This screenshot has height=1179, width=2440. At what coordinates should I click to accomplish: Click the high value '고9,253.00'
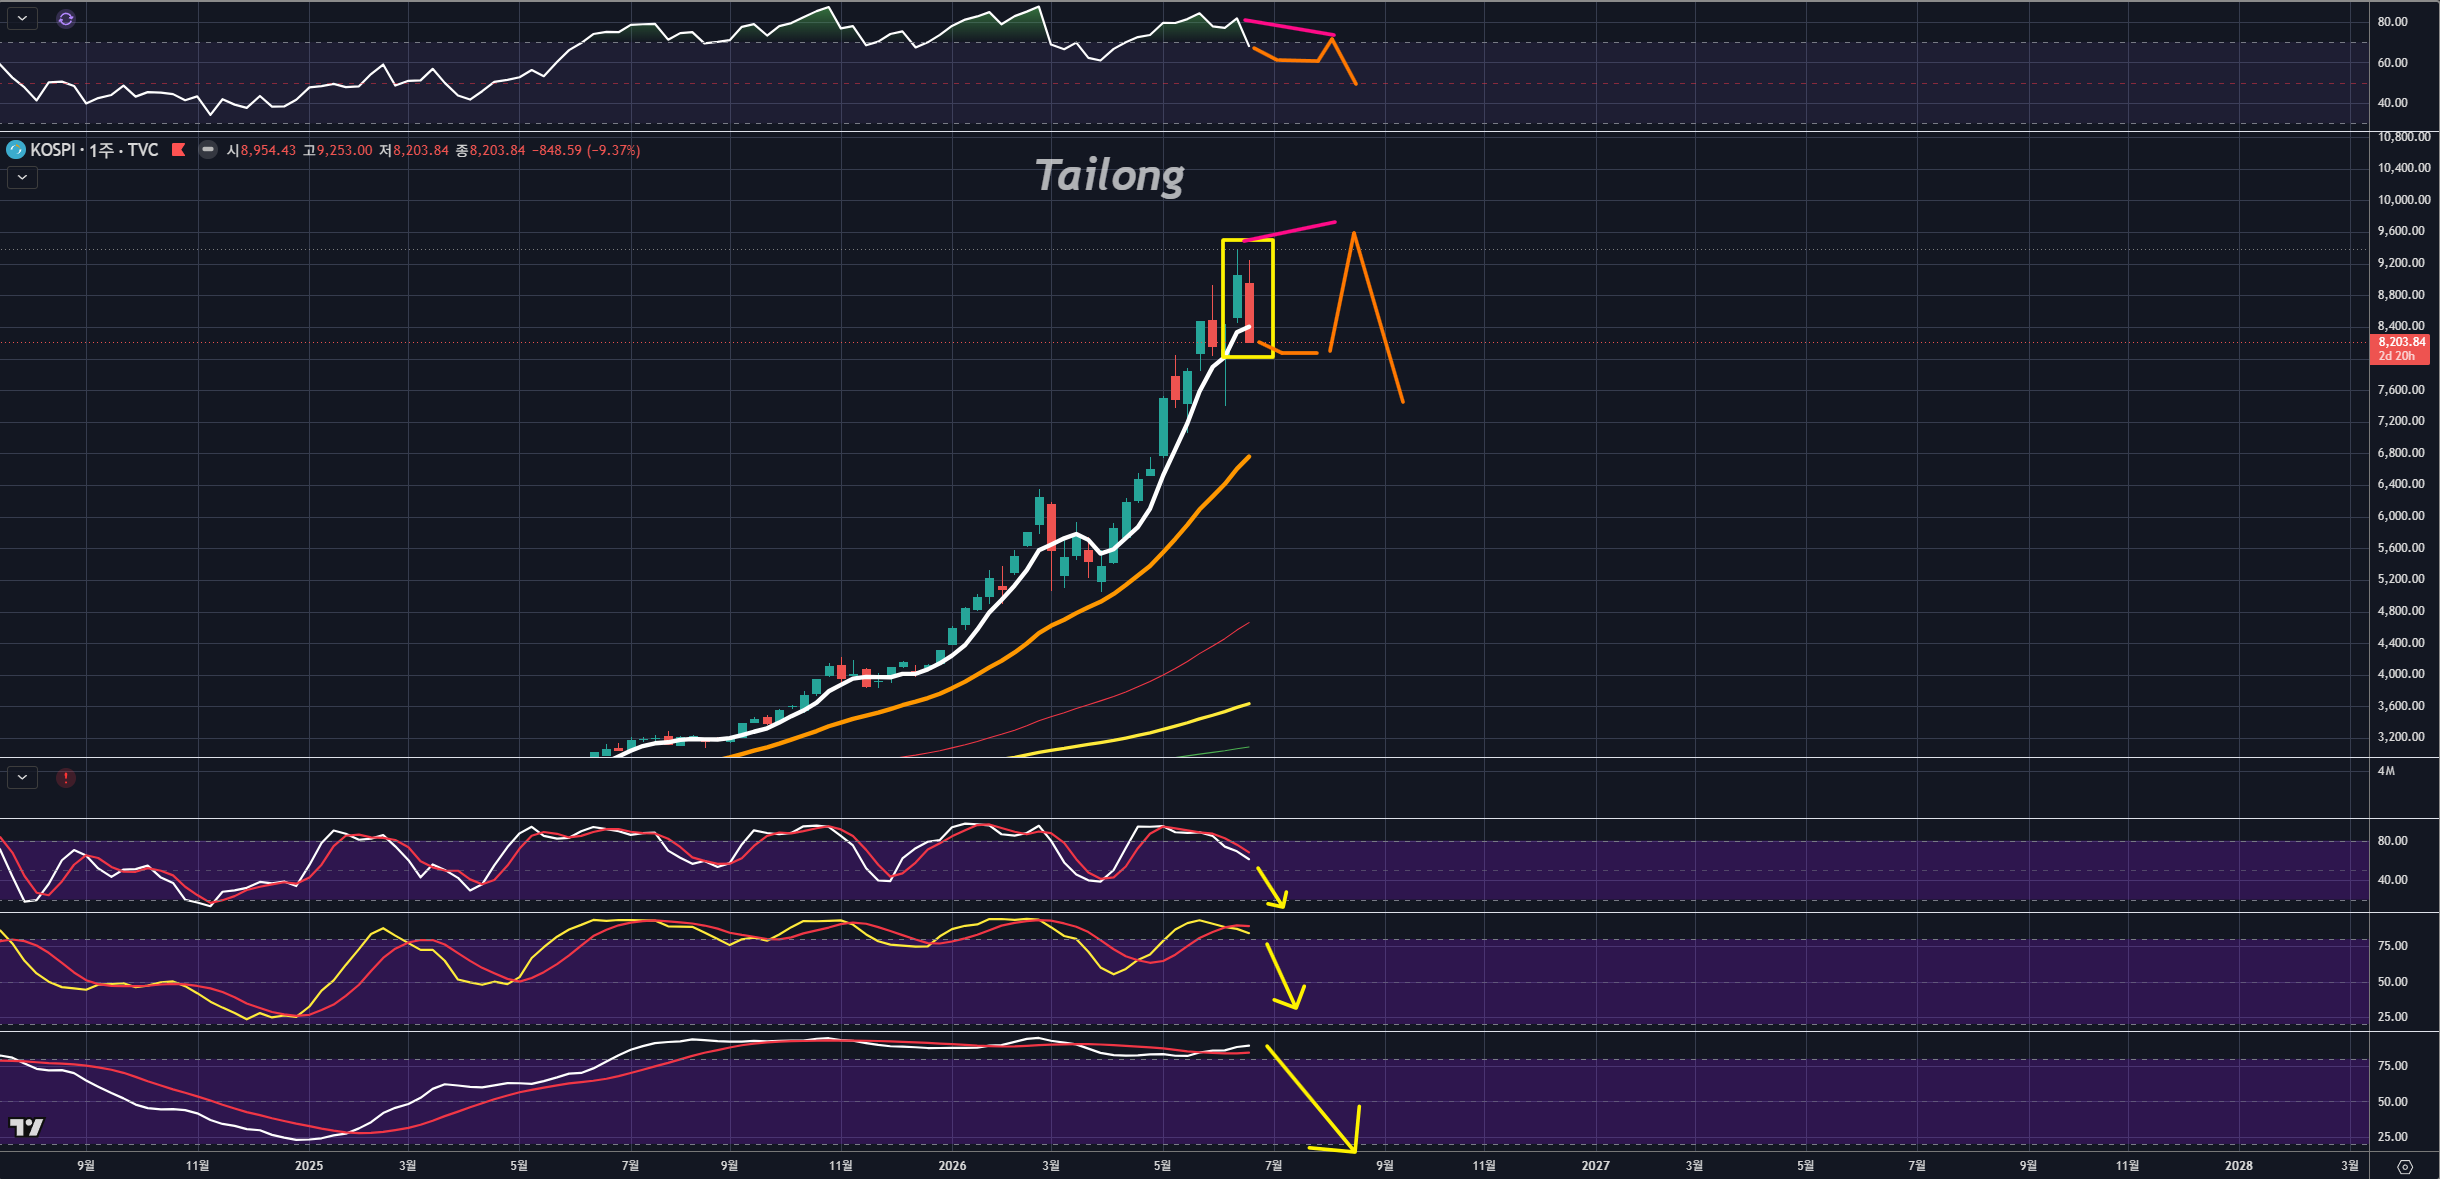[338, 151]
